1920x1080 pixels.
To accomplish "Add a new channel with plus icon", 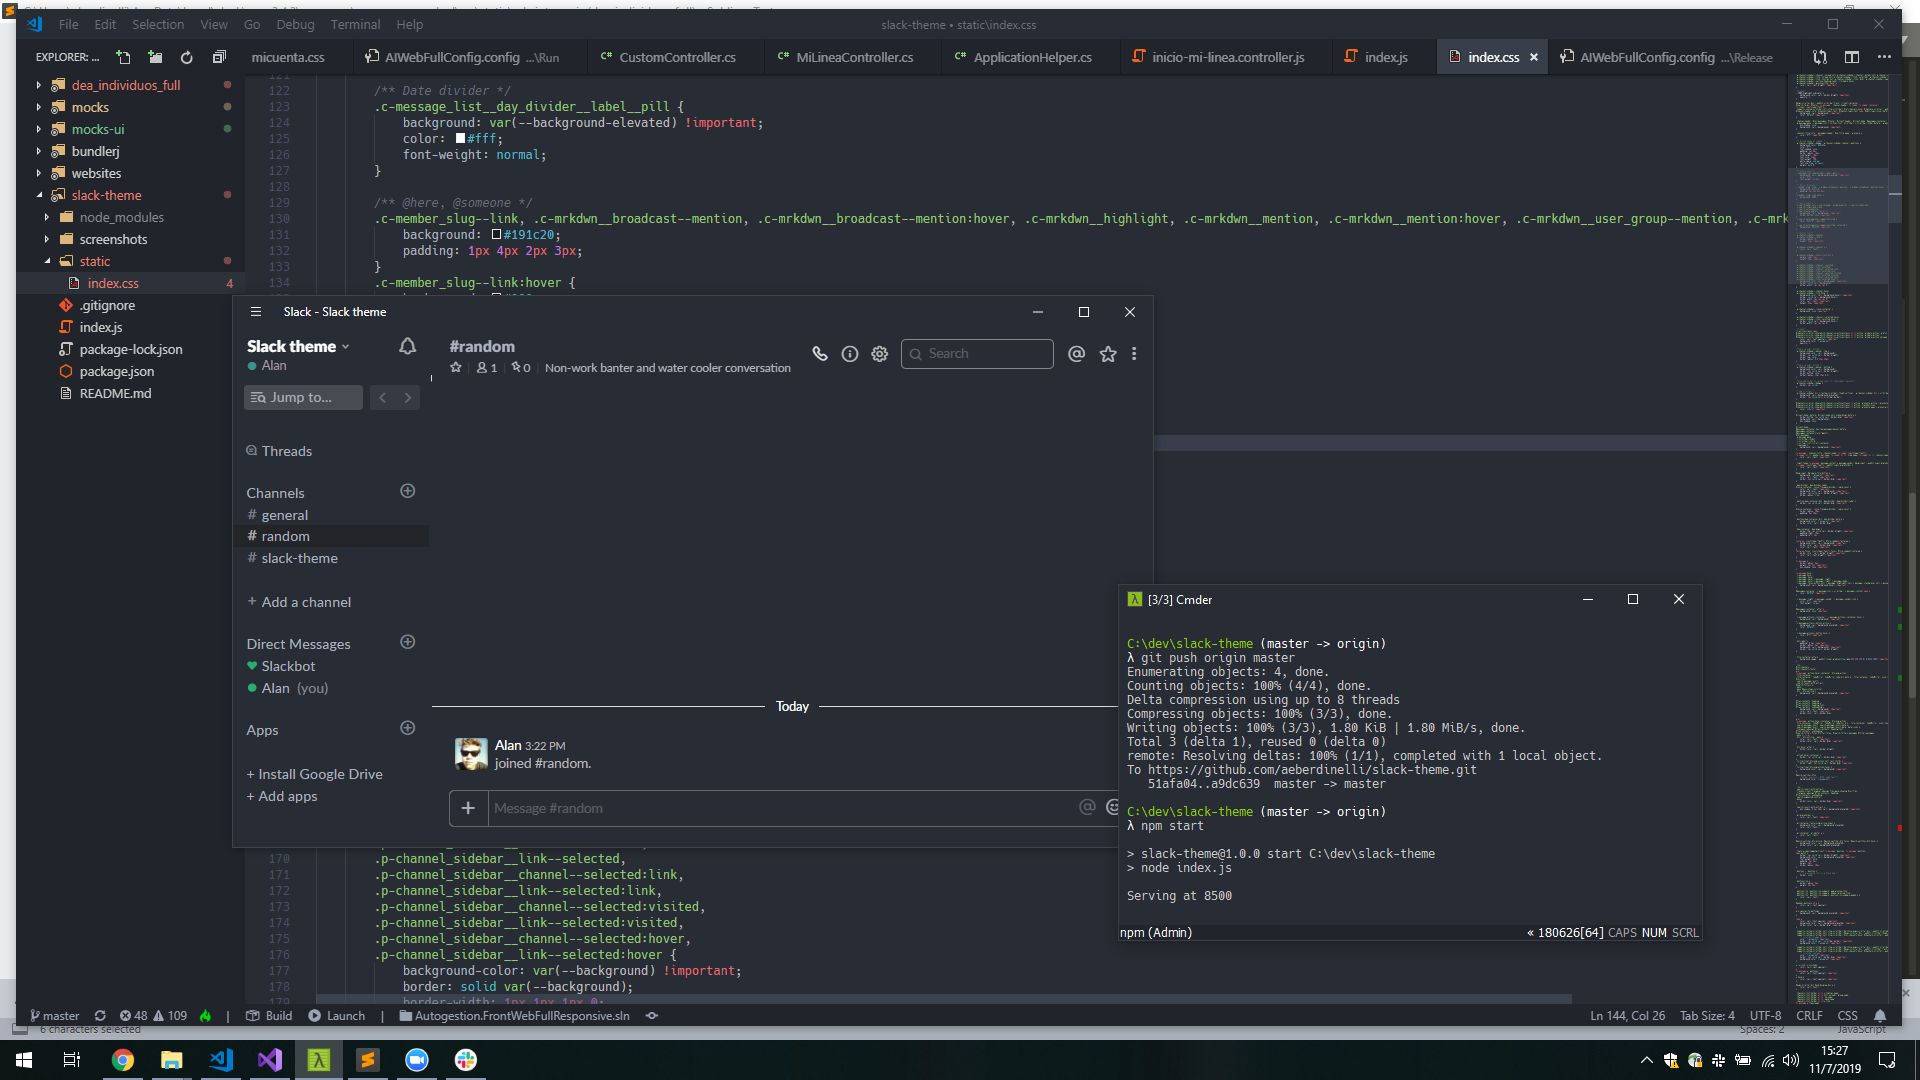I will tap(407, 491).
